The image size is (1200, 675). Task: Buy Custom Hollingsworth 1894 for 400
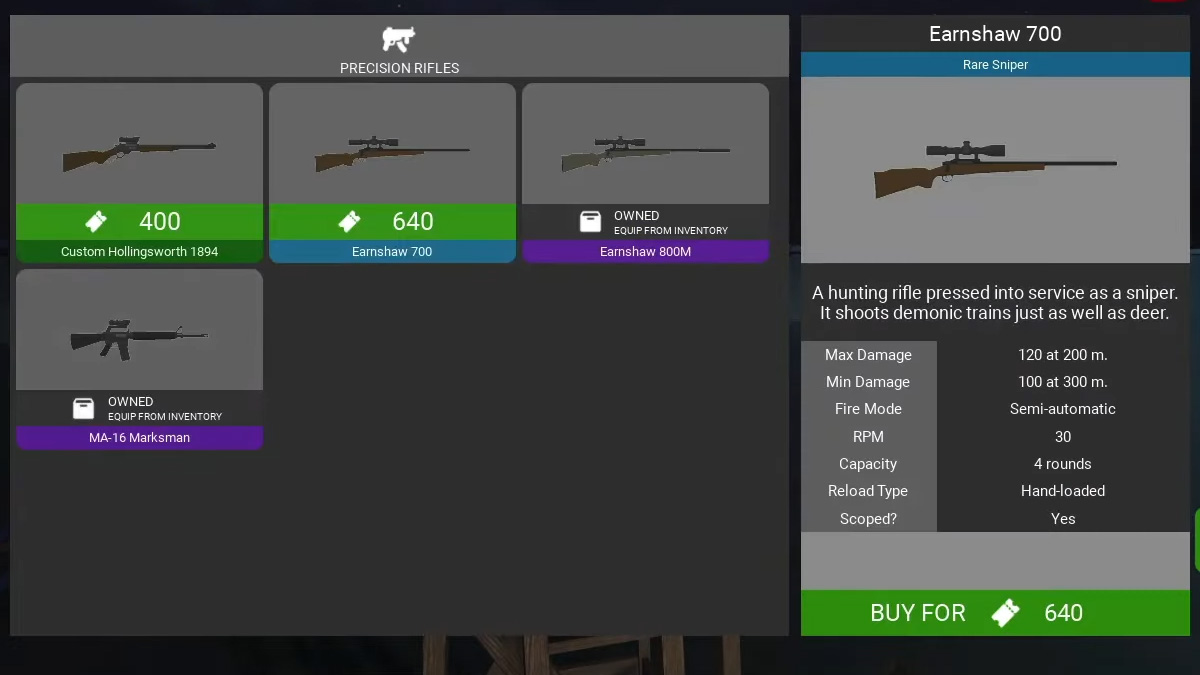(x=140, y=221)
